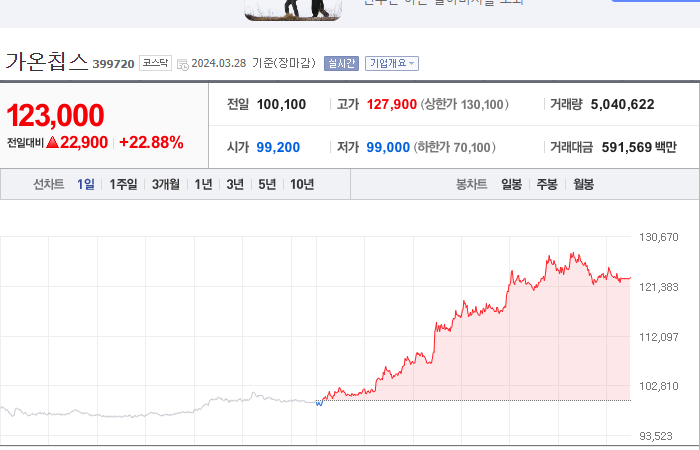Open the 월봉 candlestick chart

pyautogui.click(x=583, y=184)
